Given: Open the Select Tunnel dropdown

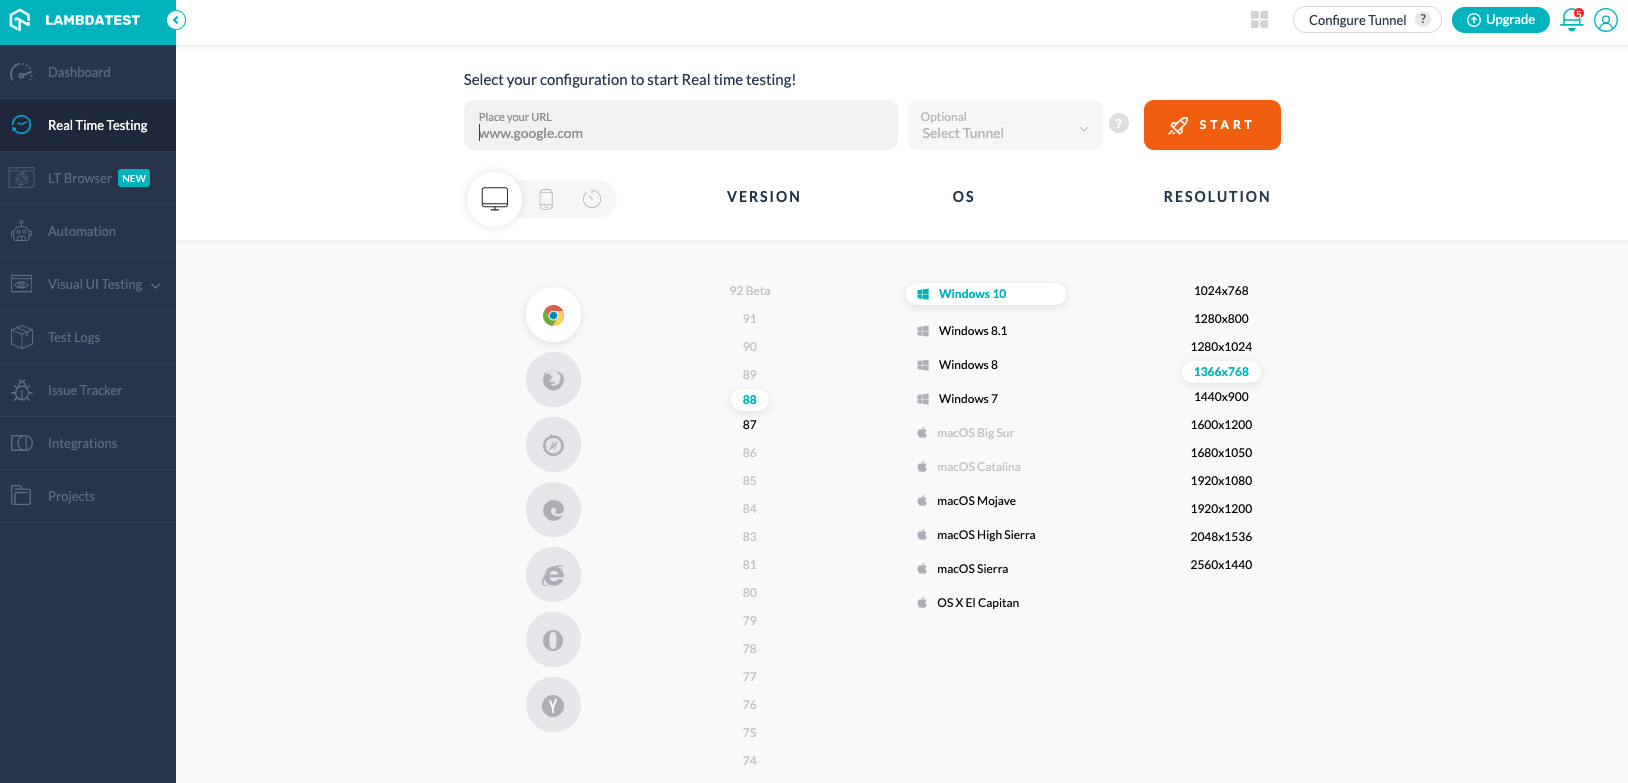Looking at the screenshot, I should [x=1005, y=125].
